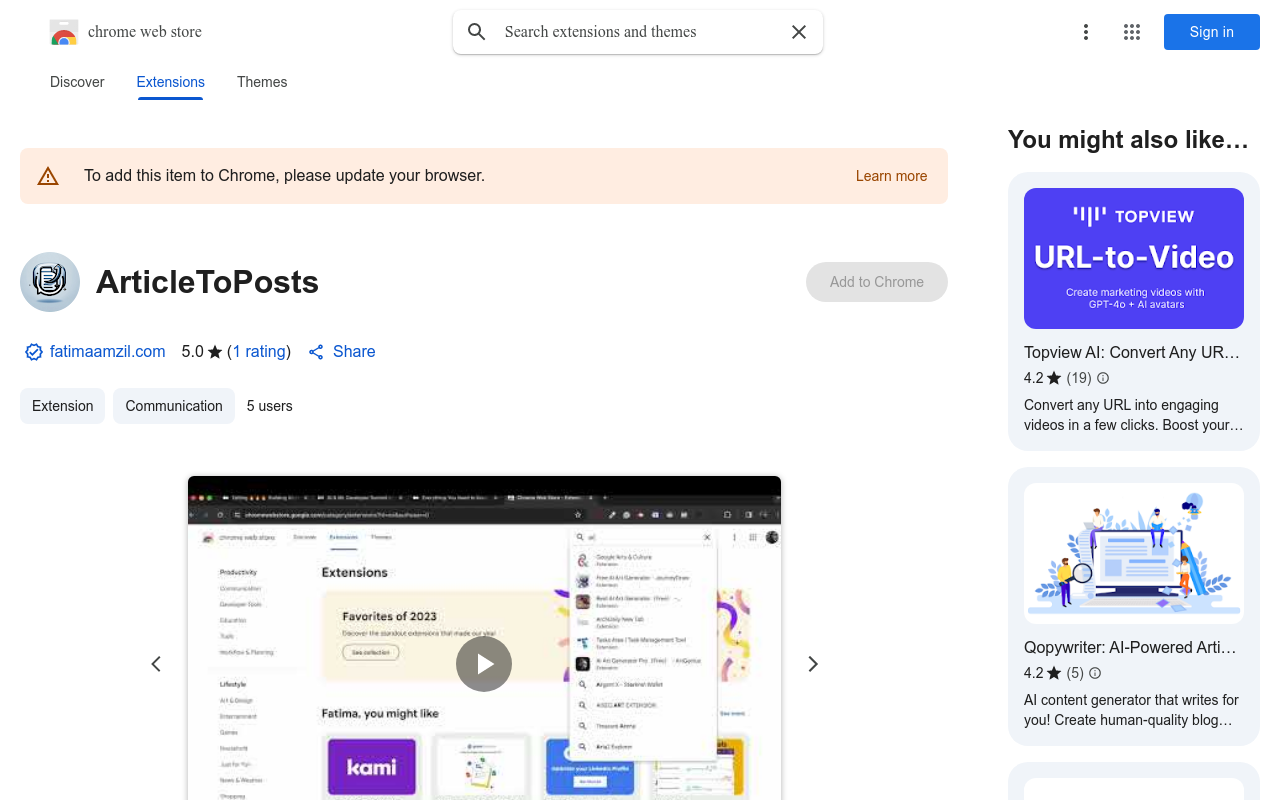Select the Communication category chip

click(174, 406)
